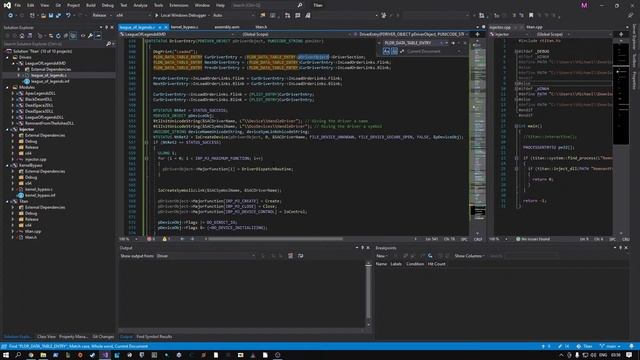Click the user account avatar M
The image size is (640, 360).
point(584,5)
